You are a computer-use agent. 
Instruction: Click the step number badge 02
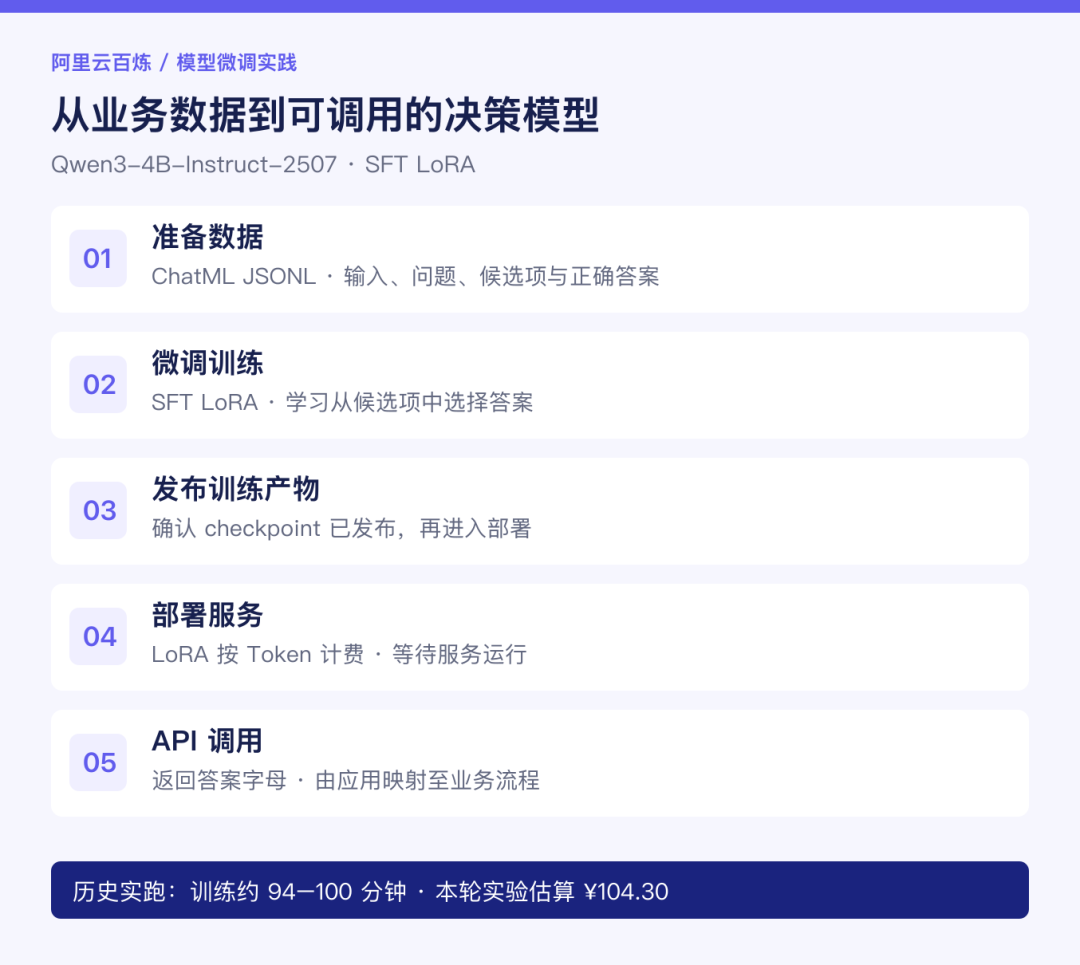(x=98, y=384)
